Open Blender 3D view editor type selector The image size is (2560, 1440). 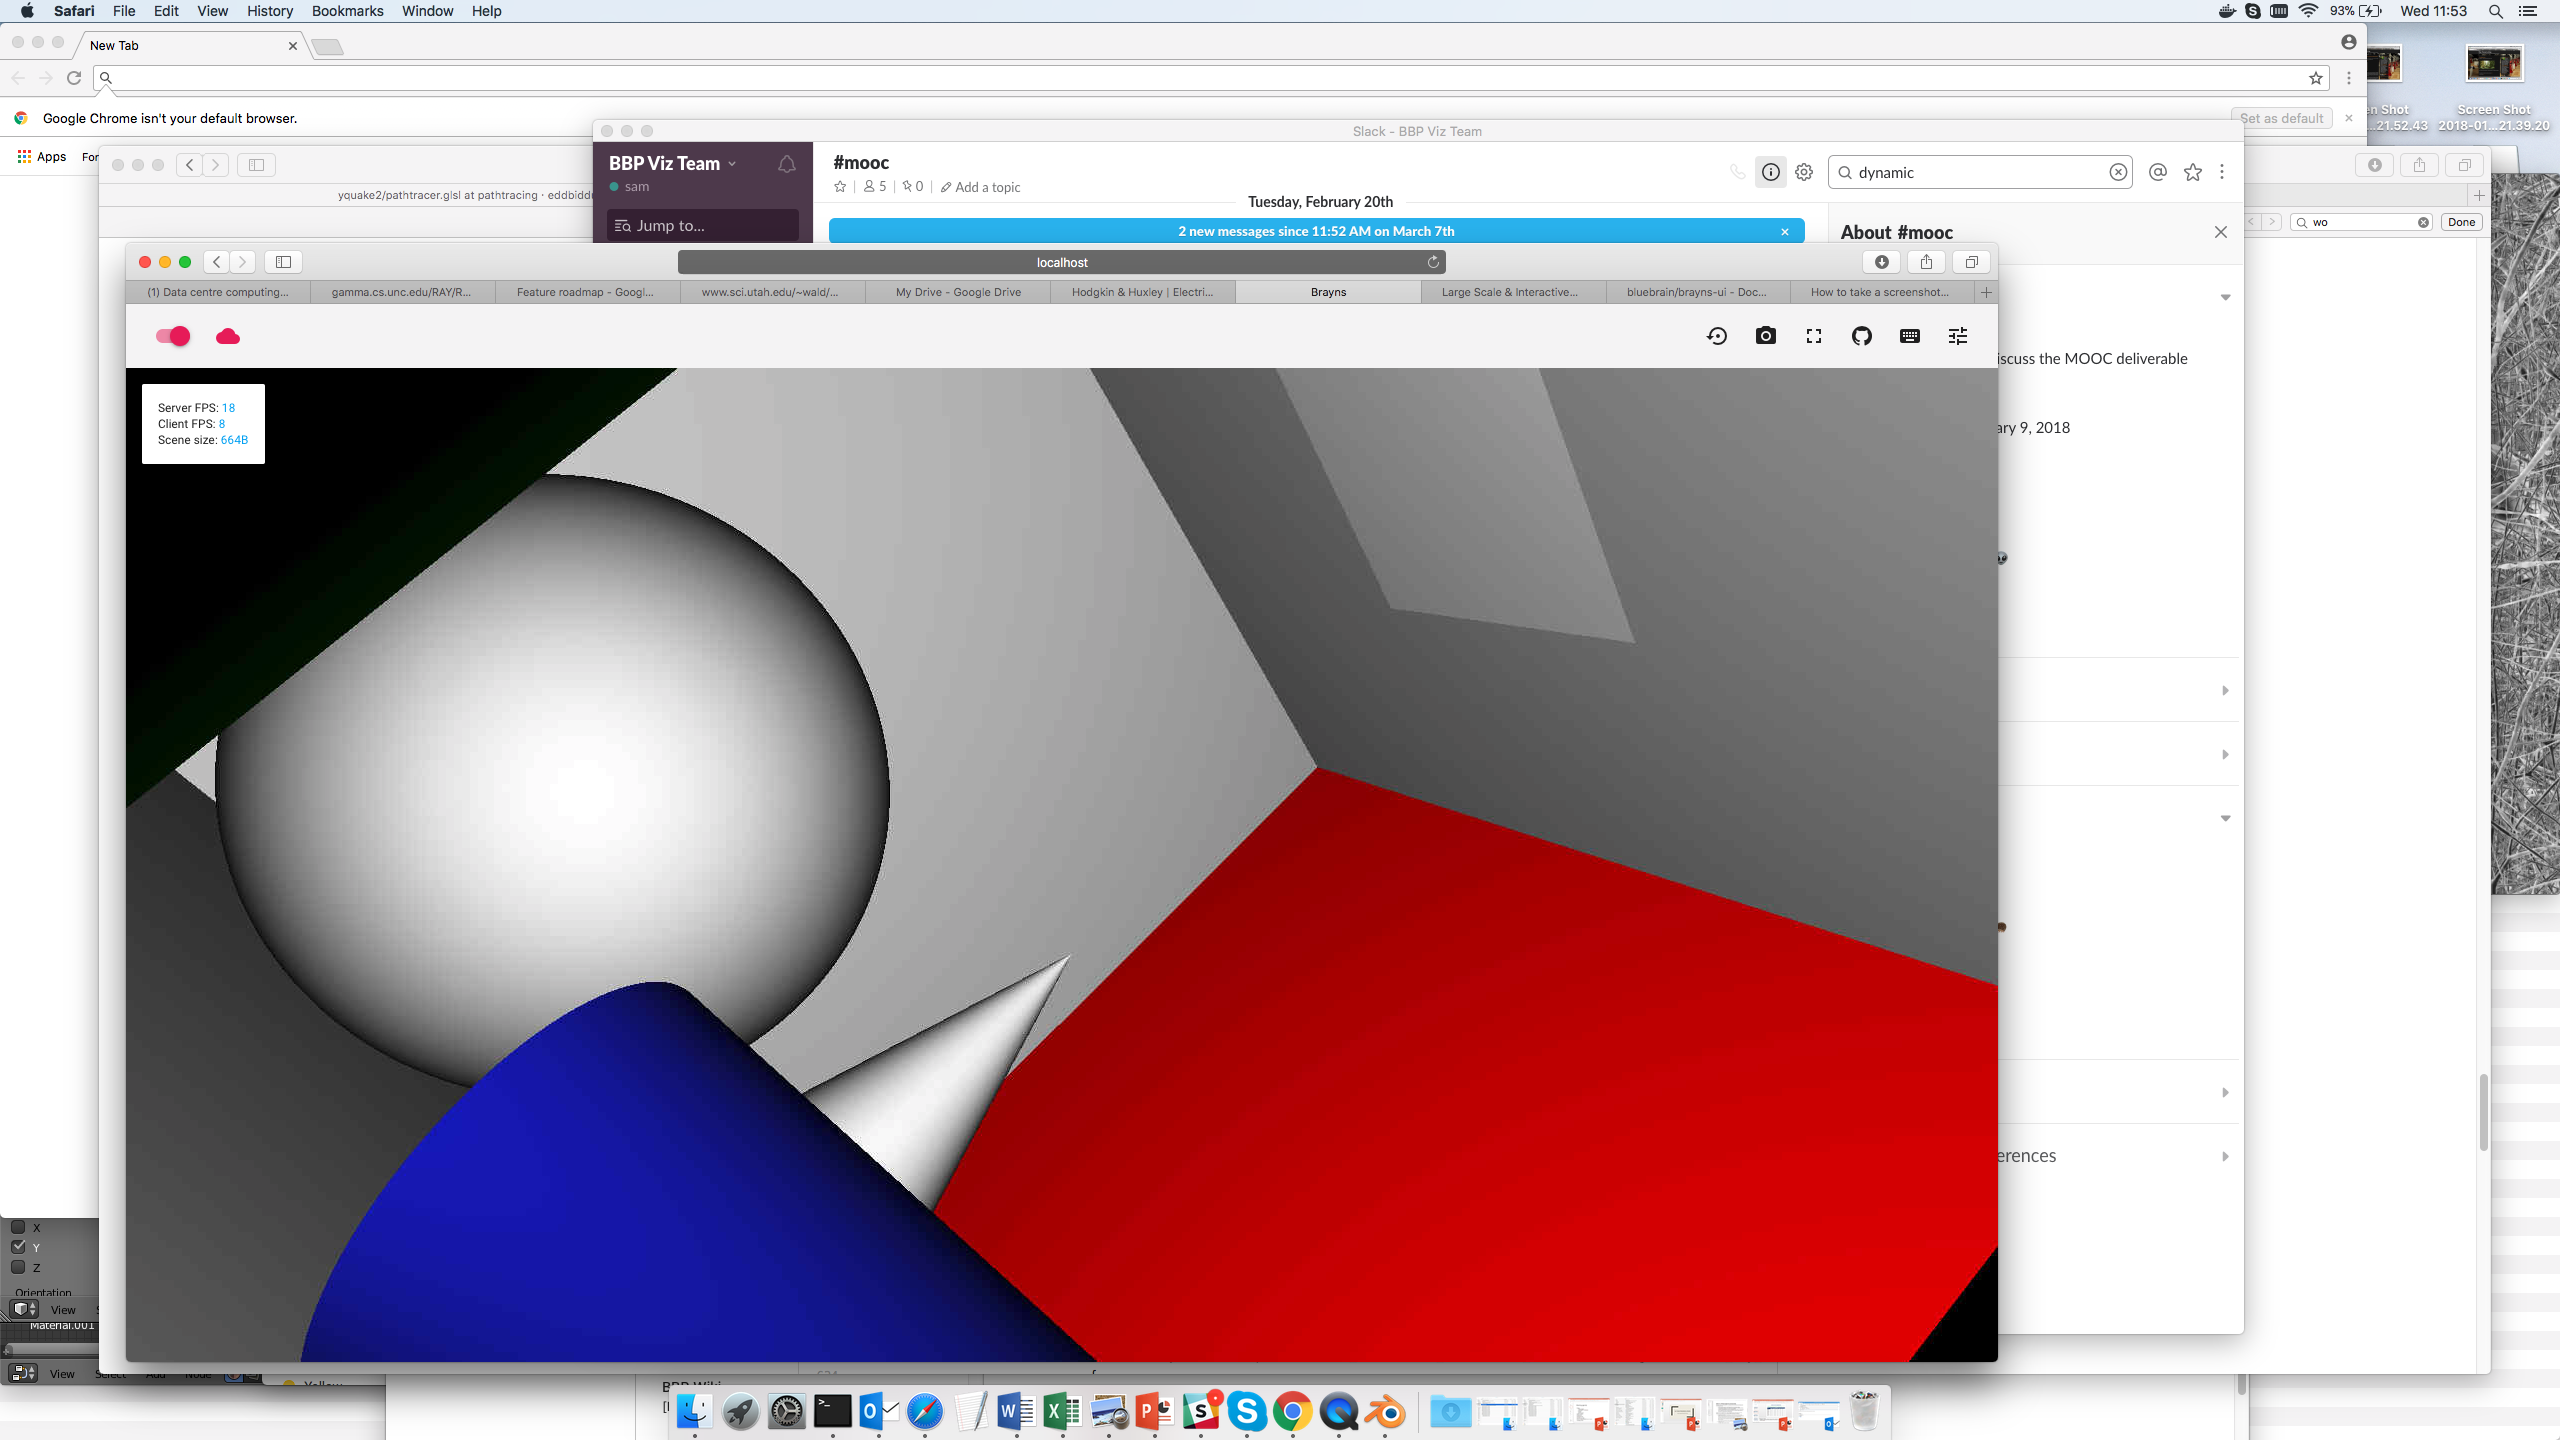(x=23, y=1309)
